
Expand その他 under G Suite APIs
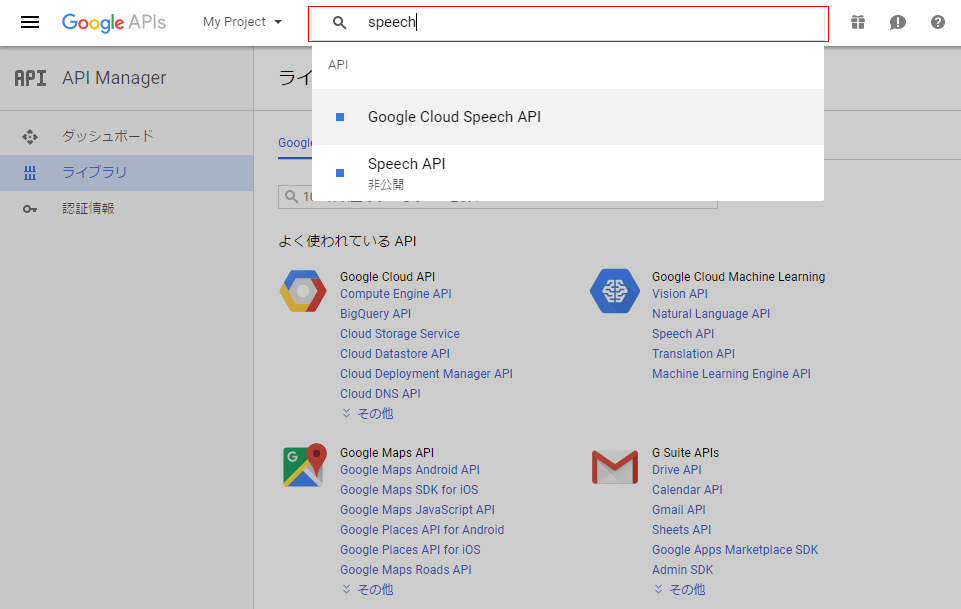[x=679, y=589]
